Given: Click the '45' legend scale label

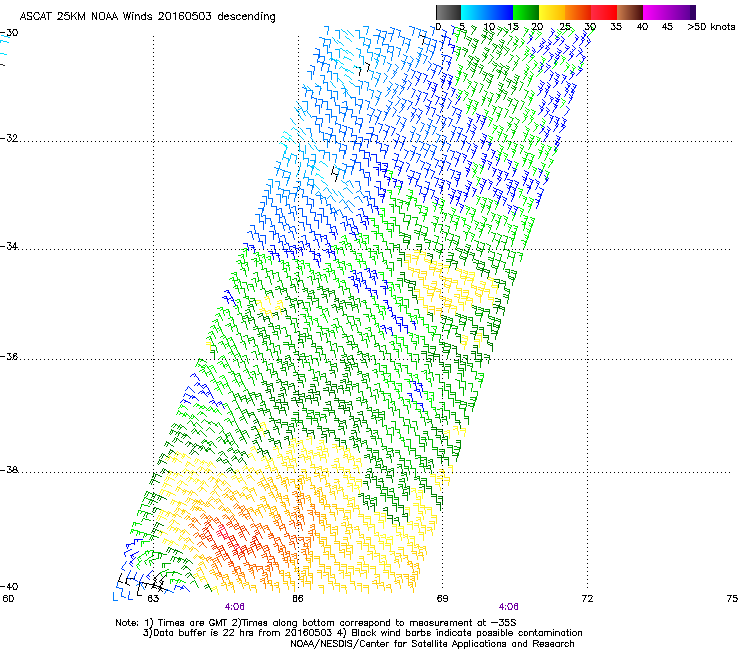Looking at the screenshot, I should click(x=667, y=27).
